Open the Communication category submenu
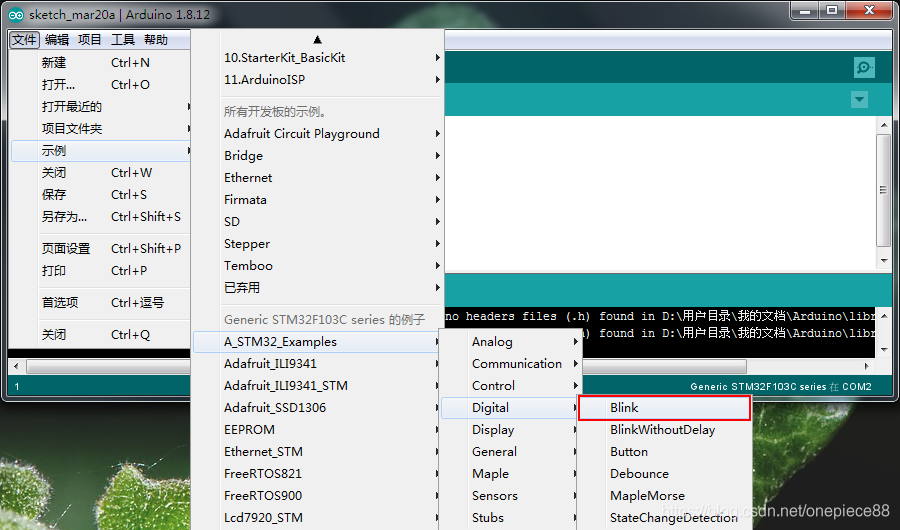This screenshot has width=900, height=530. coord(510,363)
